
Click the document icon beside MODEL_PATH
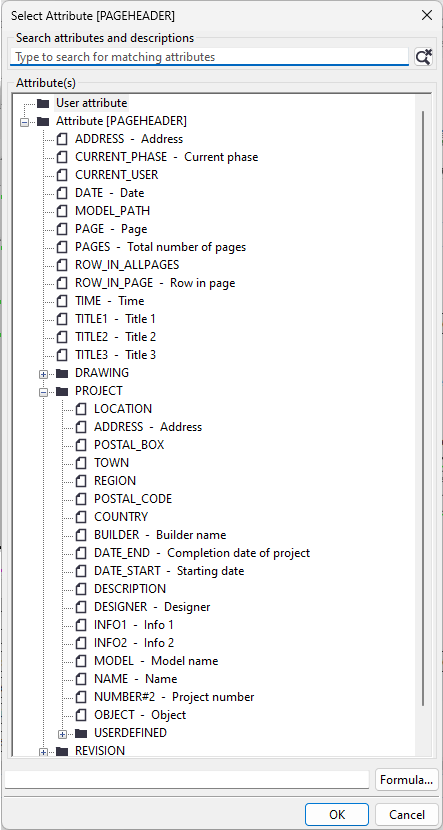(62, 211)
